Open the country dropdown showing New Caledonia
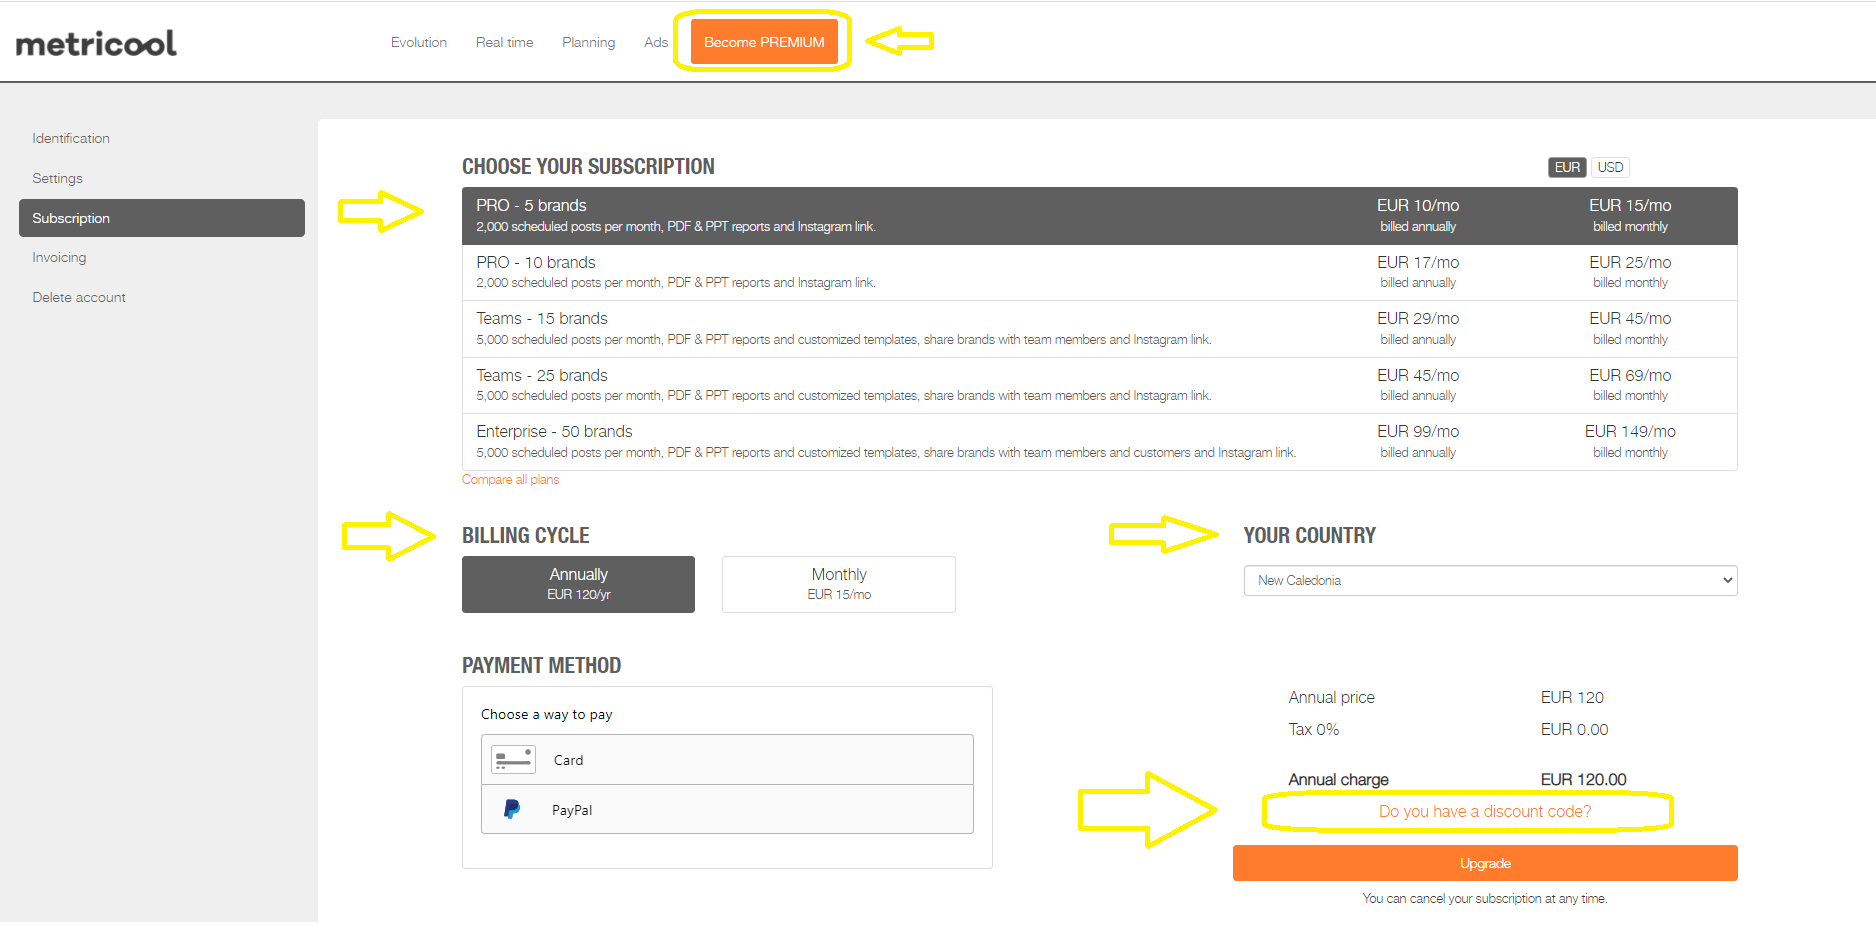 (1489, 581)
